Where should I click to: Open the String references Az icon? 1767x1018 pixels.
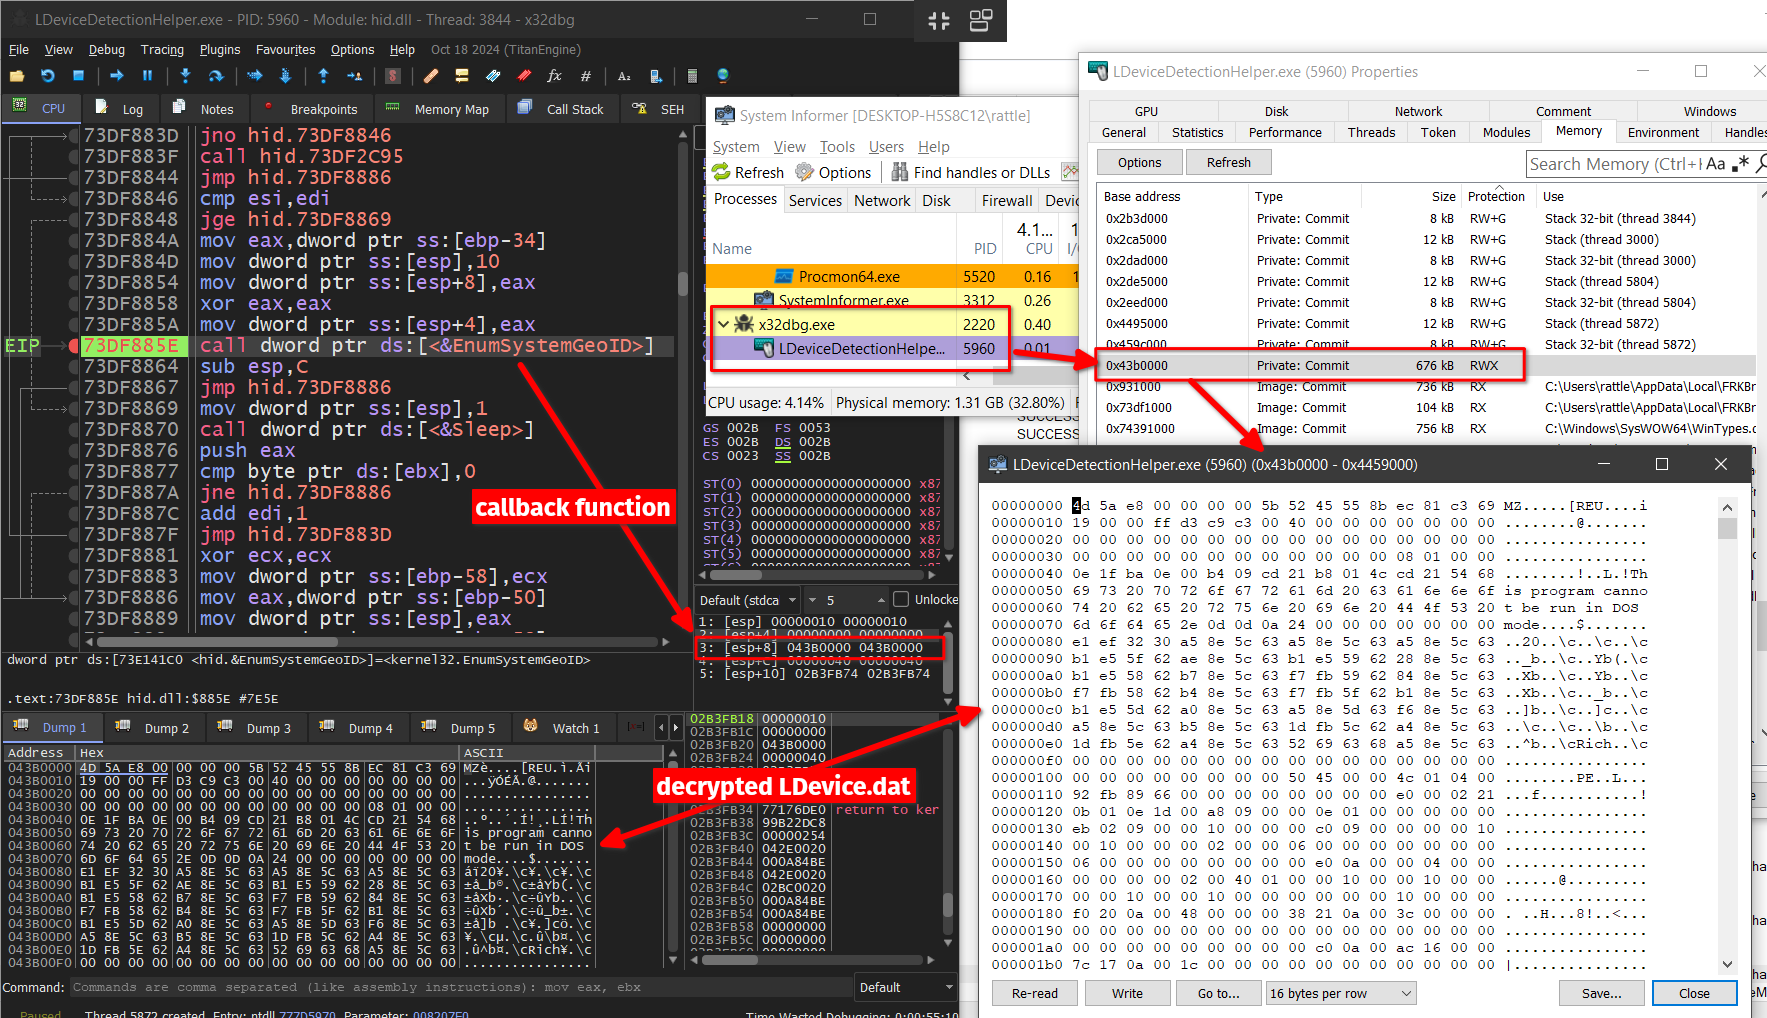tap(624, 76)
